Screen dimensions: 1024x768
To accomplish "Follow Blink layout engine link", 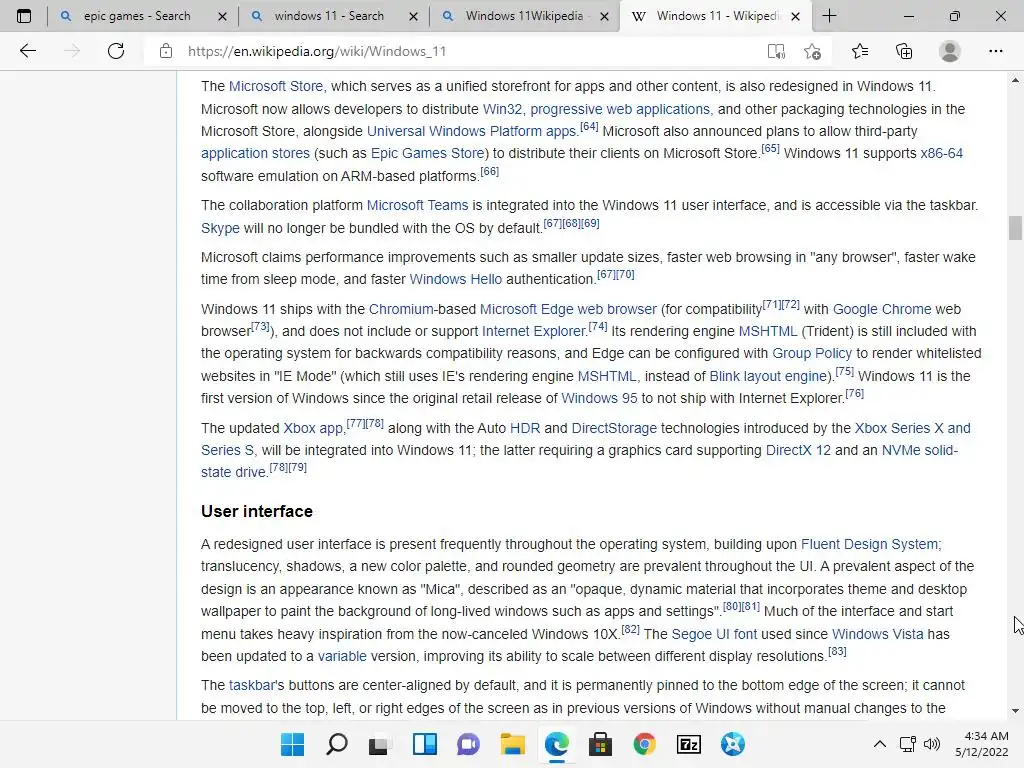I will click(768, 376).
